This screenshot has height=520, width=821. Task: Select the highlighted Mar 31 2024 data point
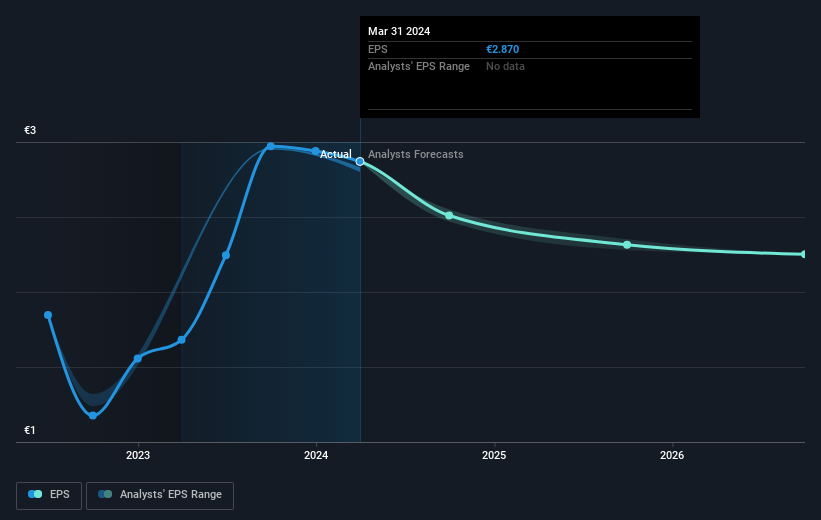pyautogui.click(x=360, y=161)
